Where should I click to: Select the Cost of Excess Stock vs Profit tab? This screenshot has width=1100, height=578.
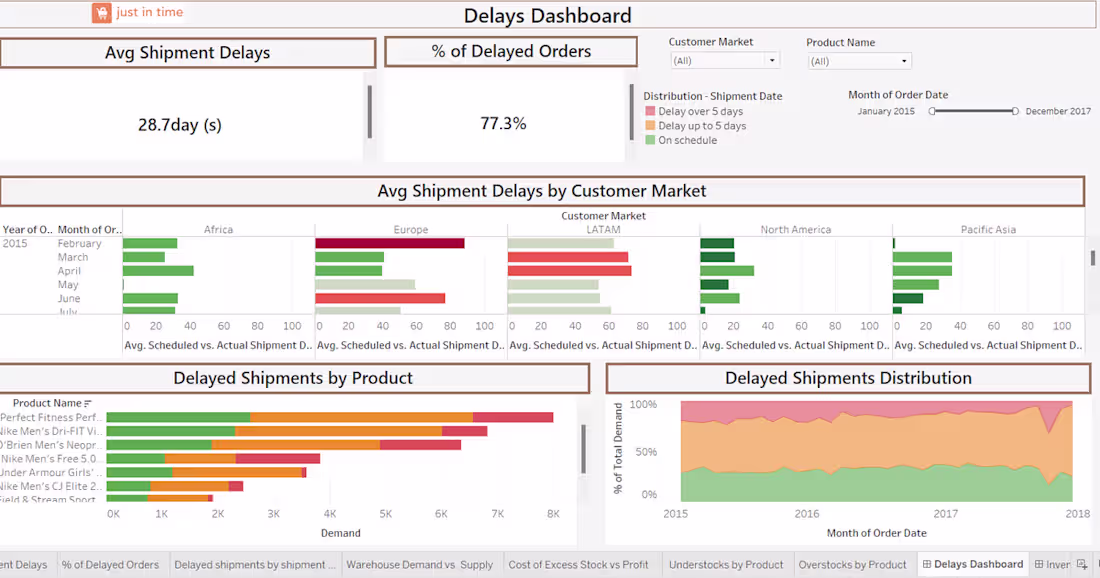[578, 564]
